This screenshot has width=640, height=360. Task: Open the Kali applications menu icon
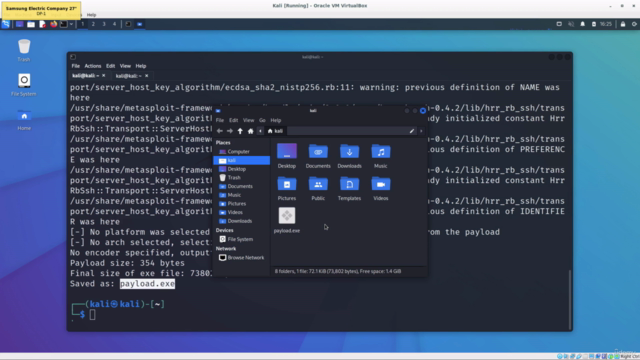(x=6, y=24)
